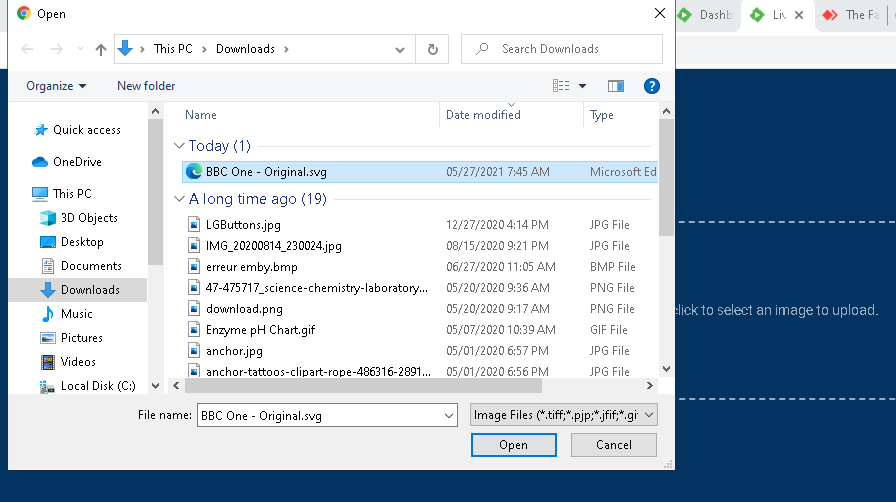Collapse the Today file group
The height and width of the screenshot is (502, 896).
pos(180,146)
